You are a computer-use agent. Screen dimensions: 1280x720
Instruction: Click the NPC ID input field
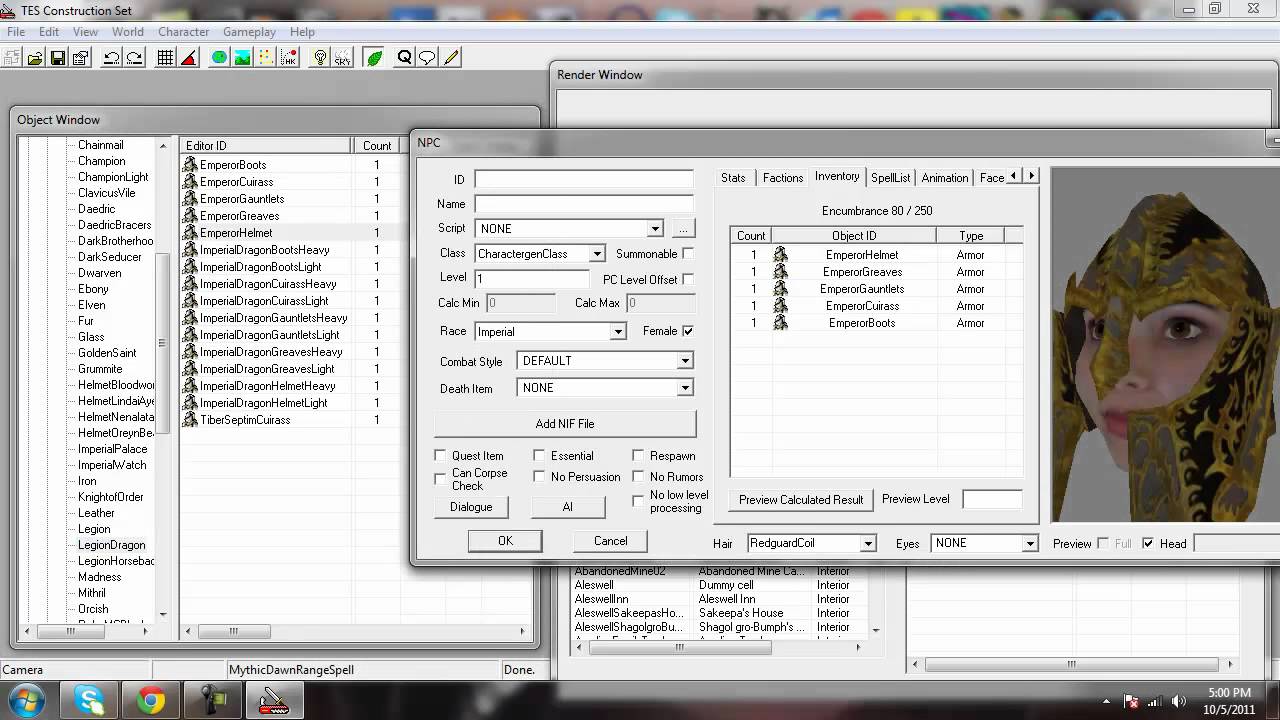(x=584, y=180)
